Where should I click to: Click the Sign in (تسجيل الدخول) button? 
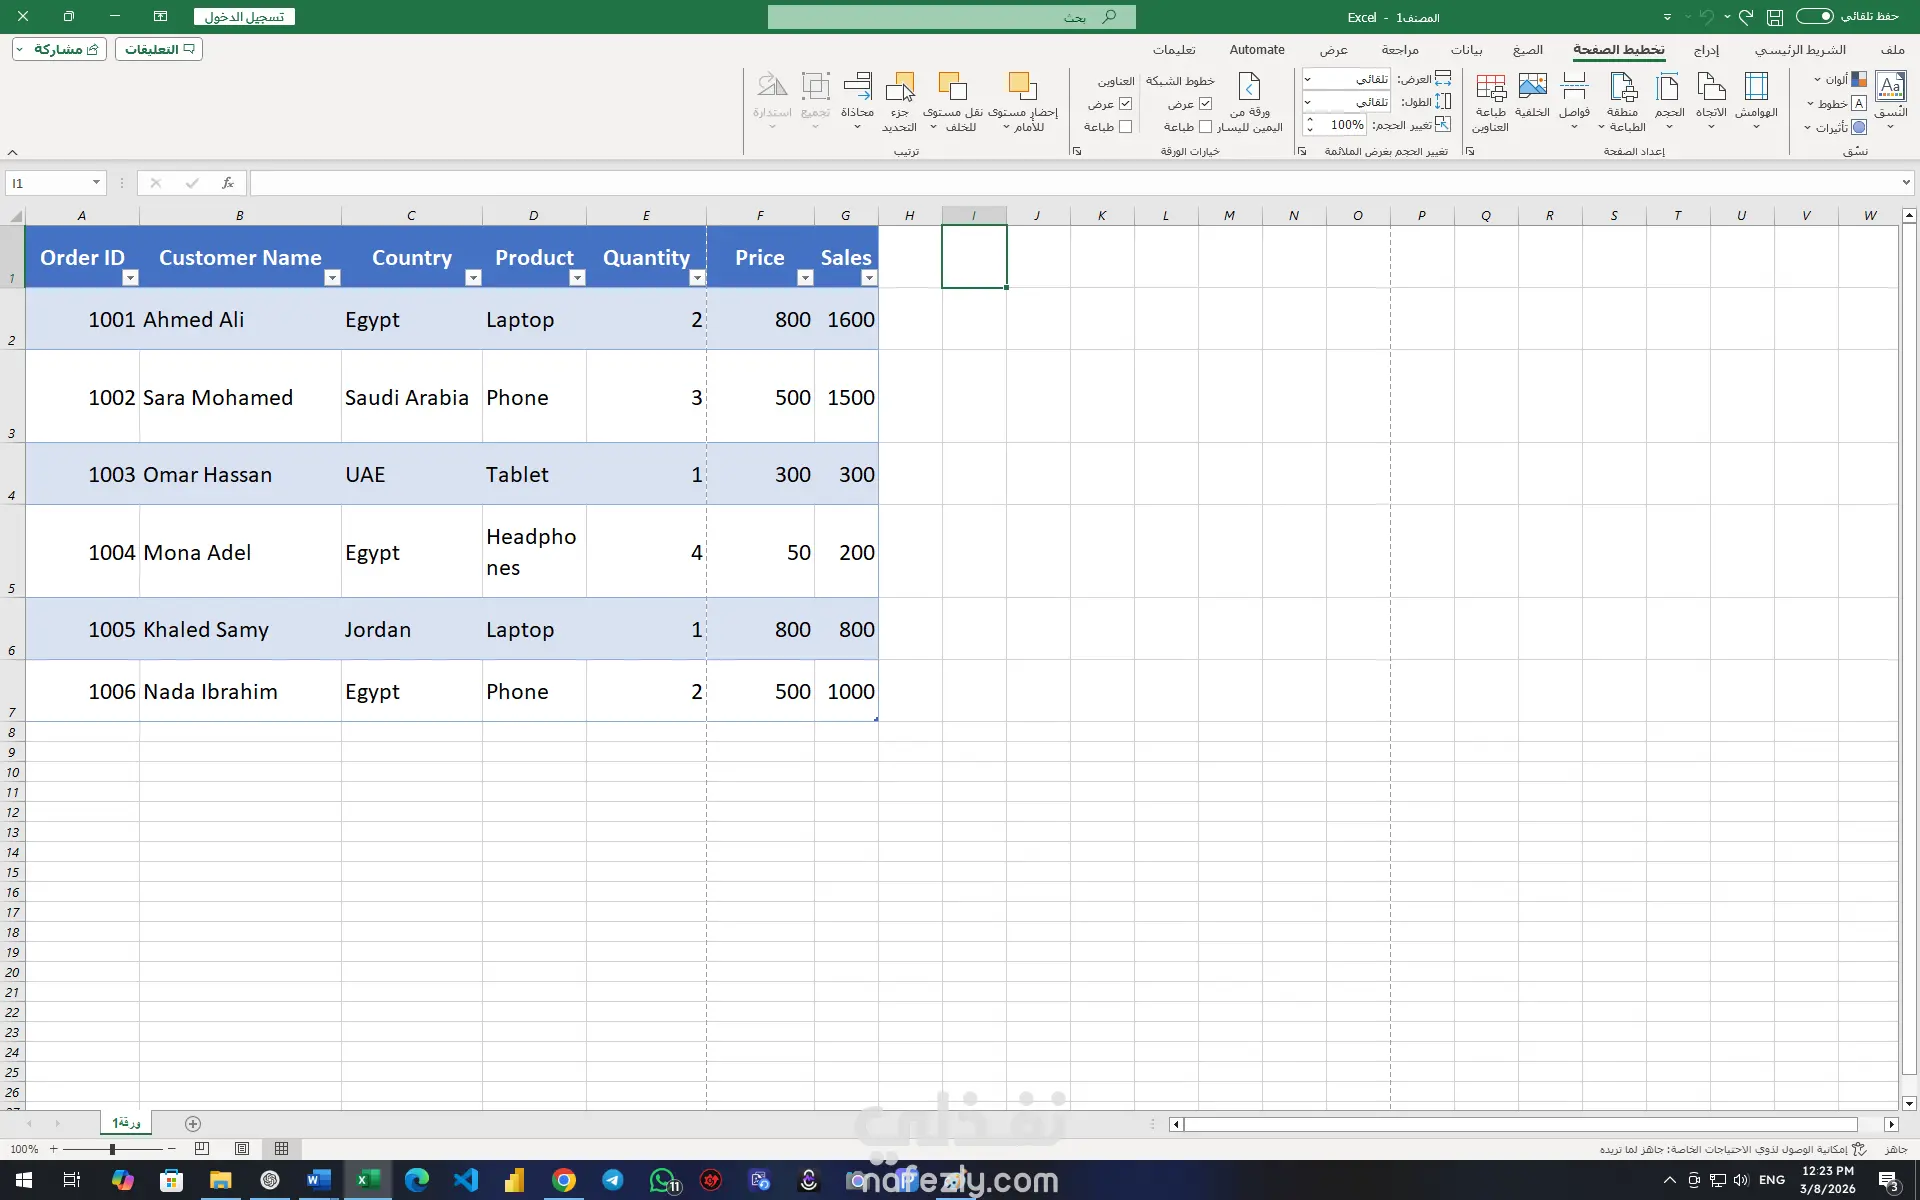244,17
